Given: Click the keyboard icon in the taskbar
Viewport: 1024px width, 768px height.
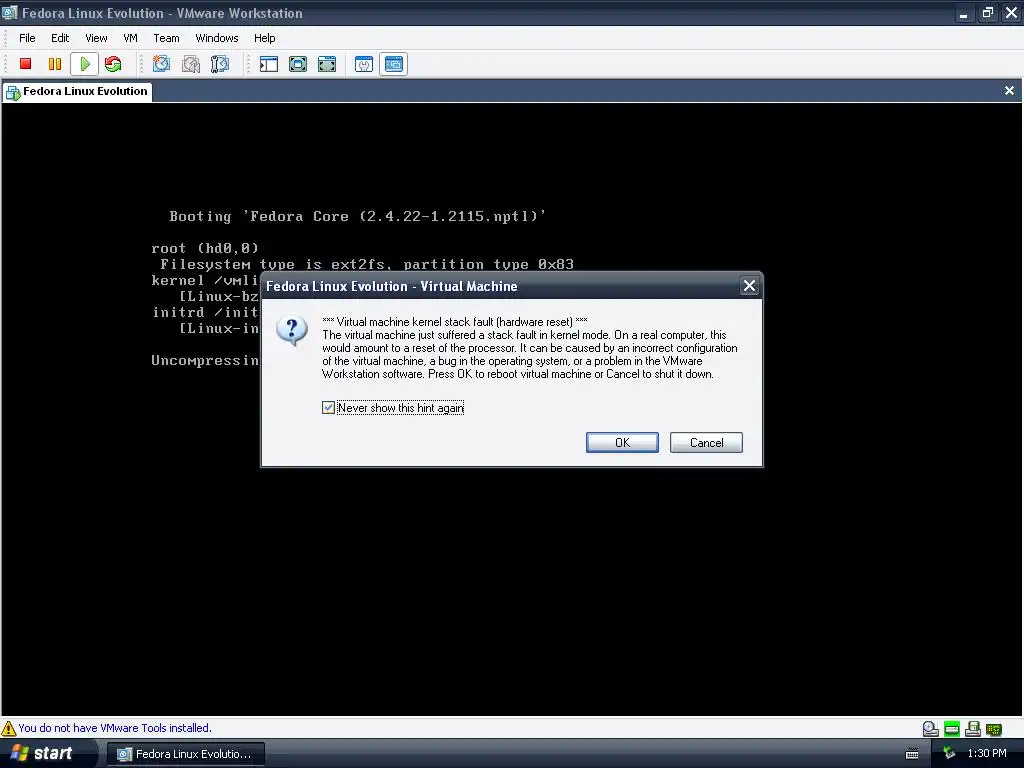Looking at the screenshot, I should coord(912,754).
